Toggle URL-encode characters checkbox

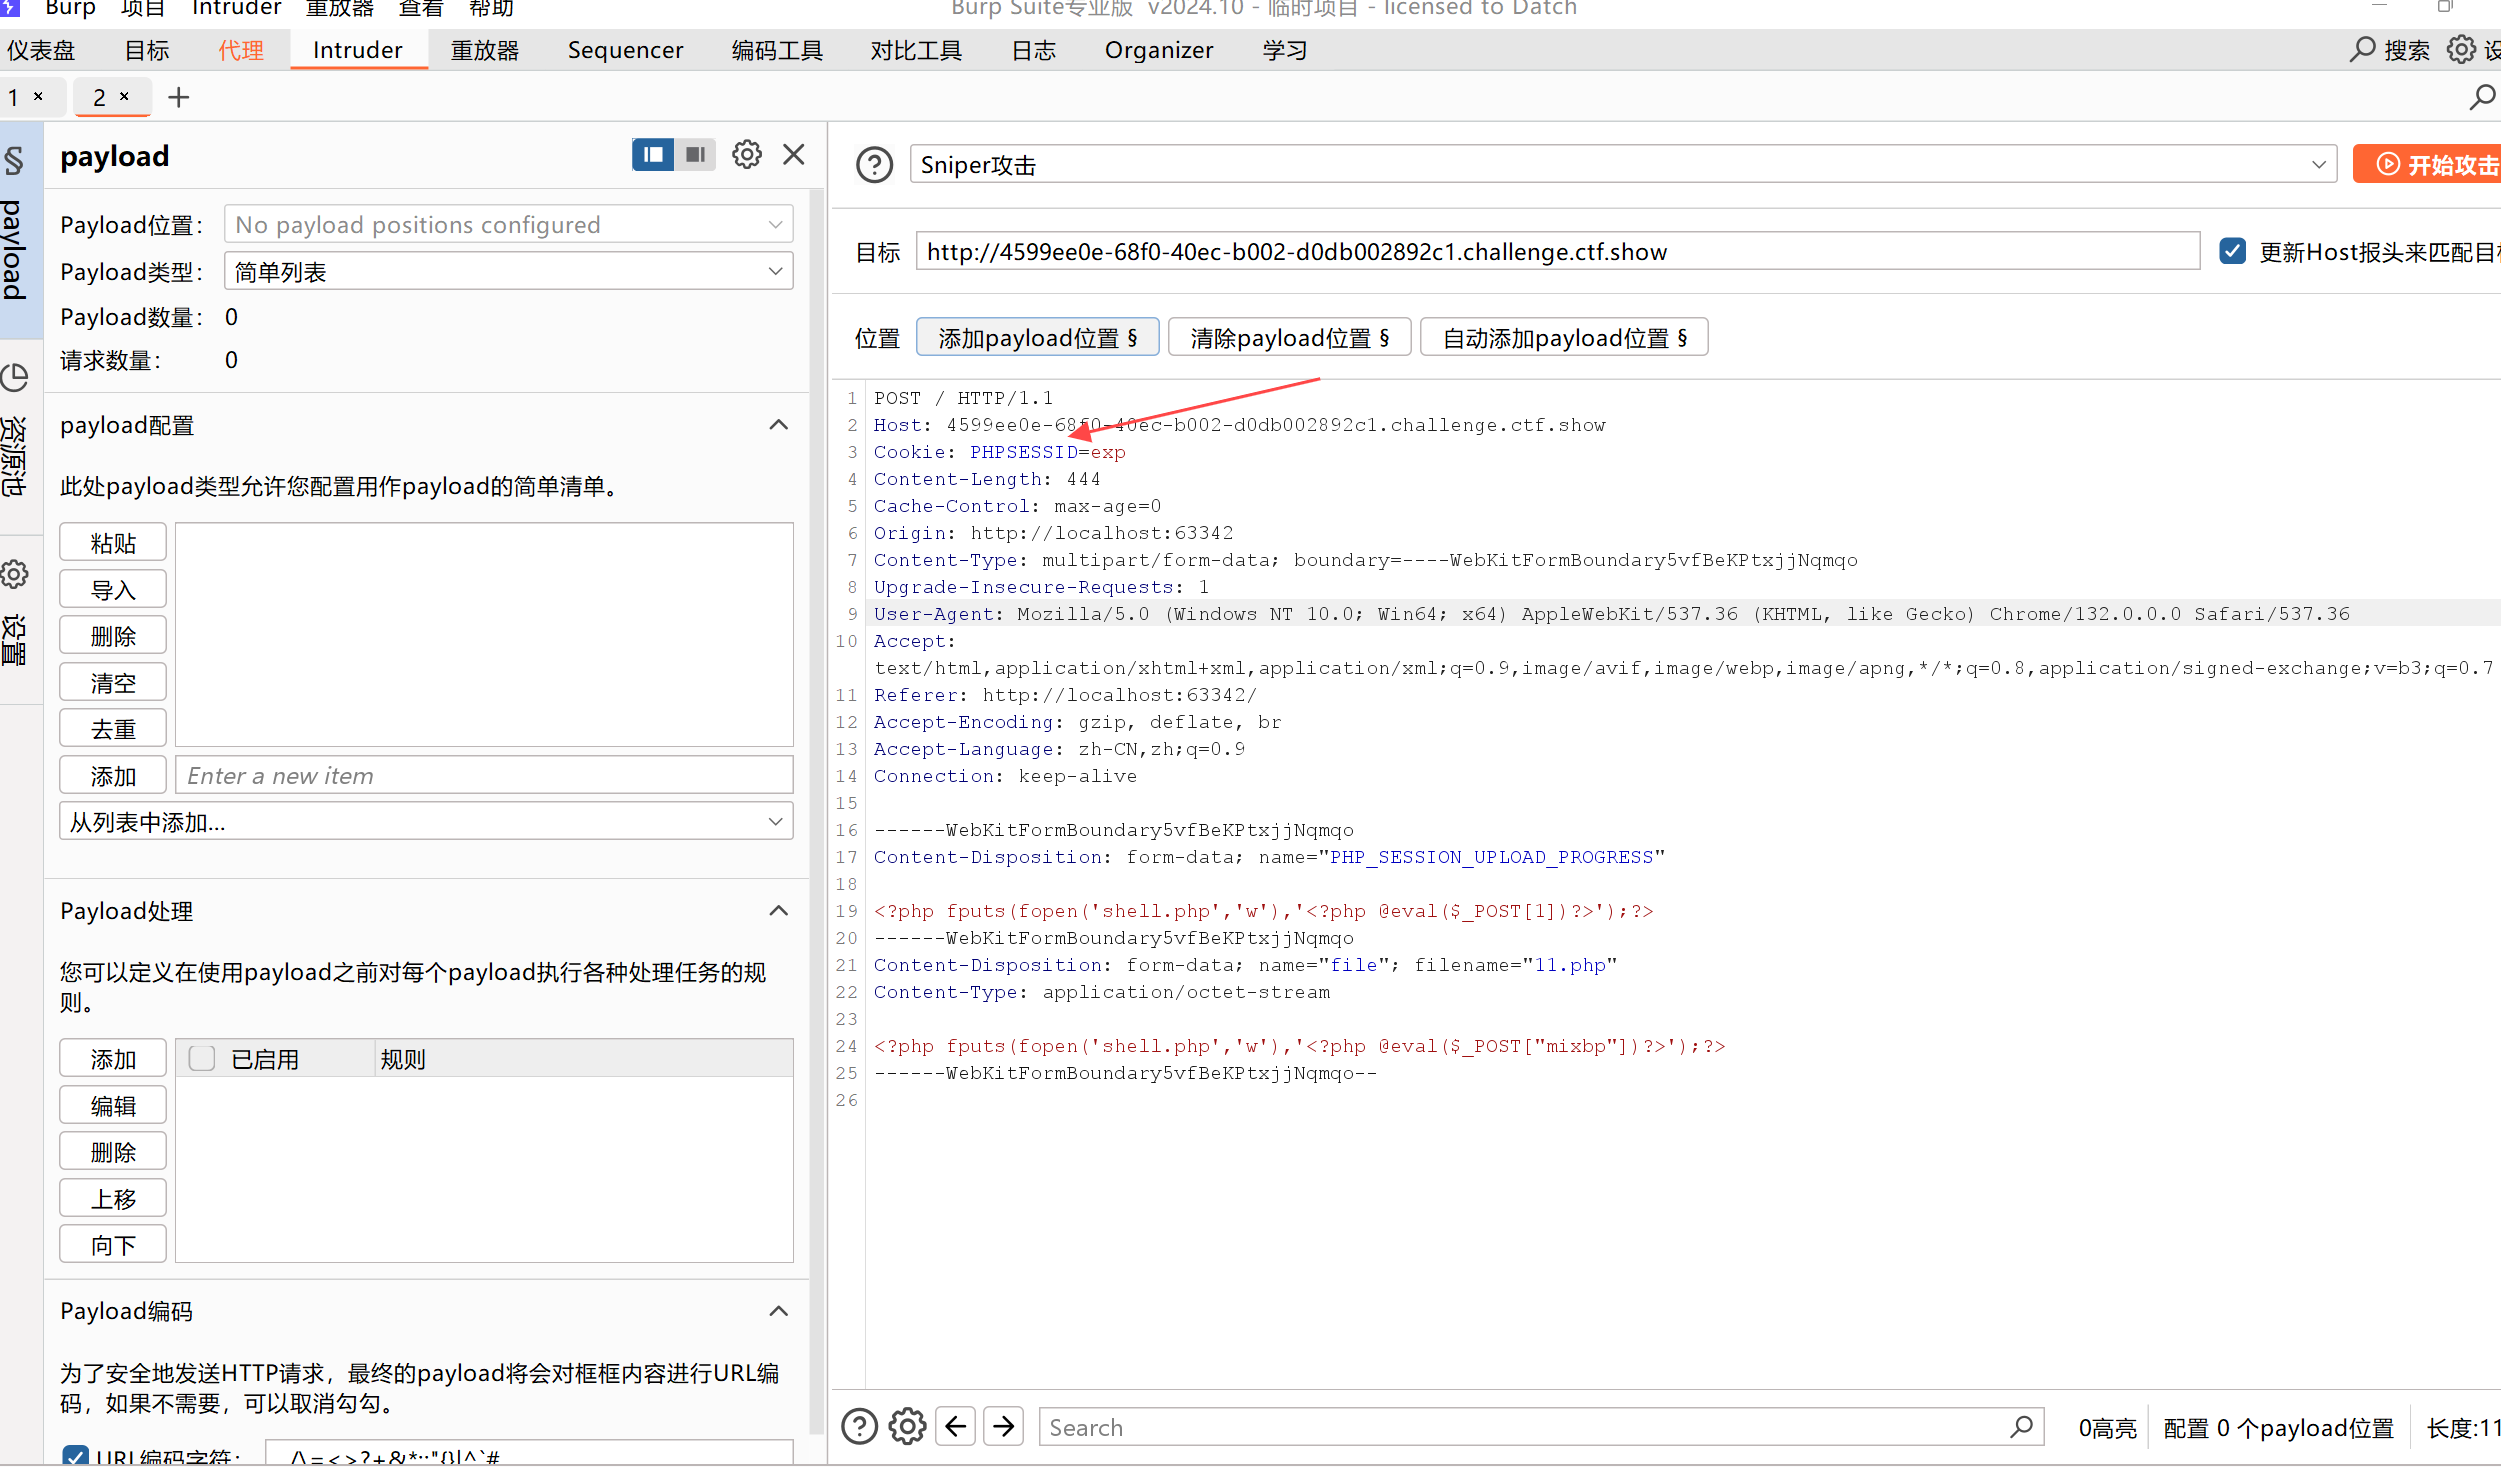[75, 1456]
